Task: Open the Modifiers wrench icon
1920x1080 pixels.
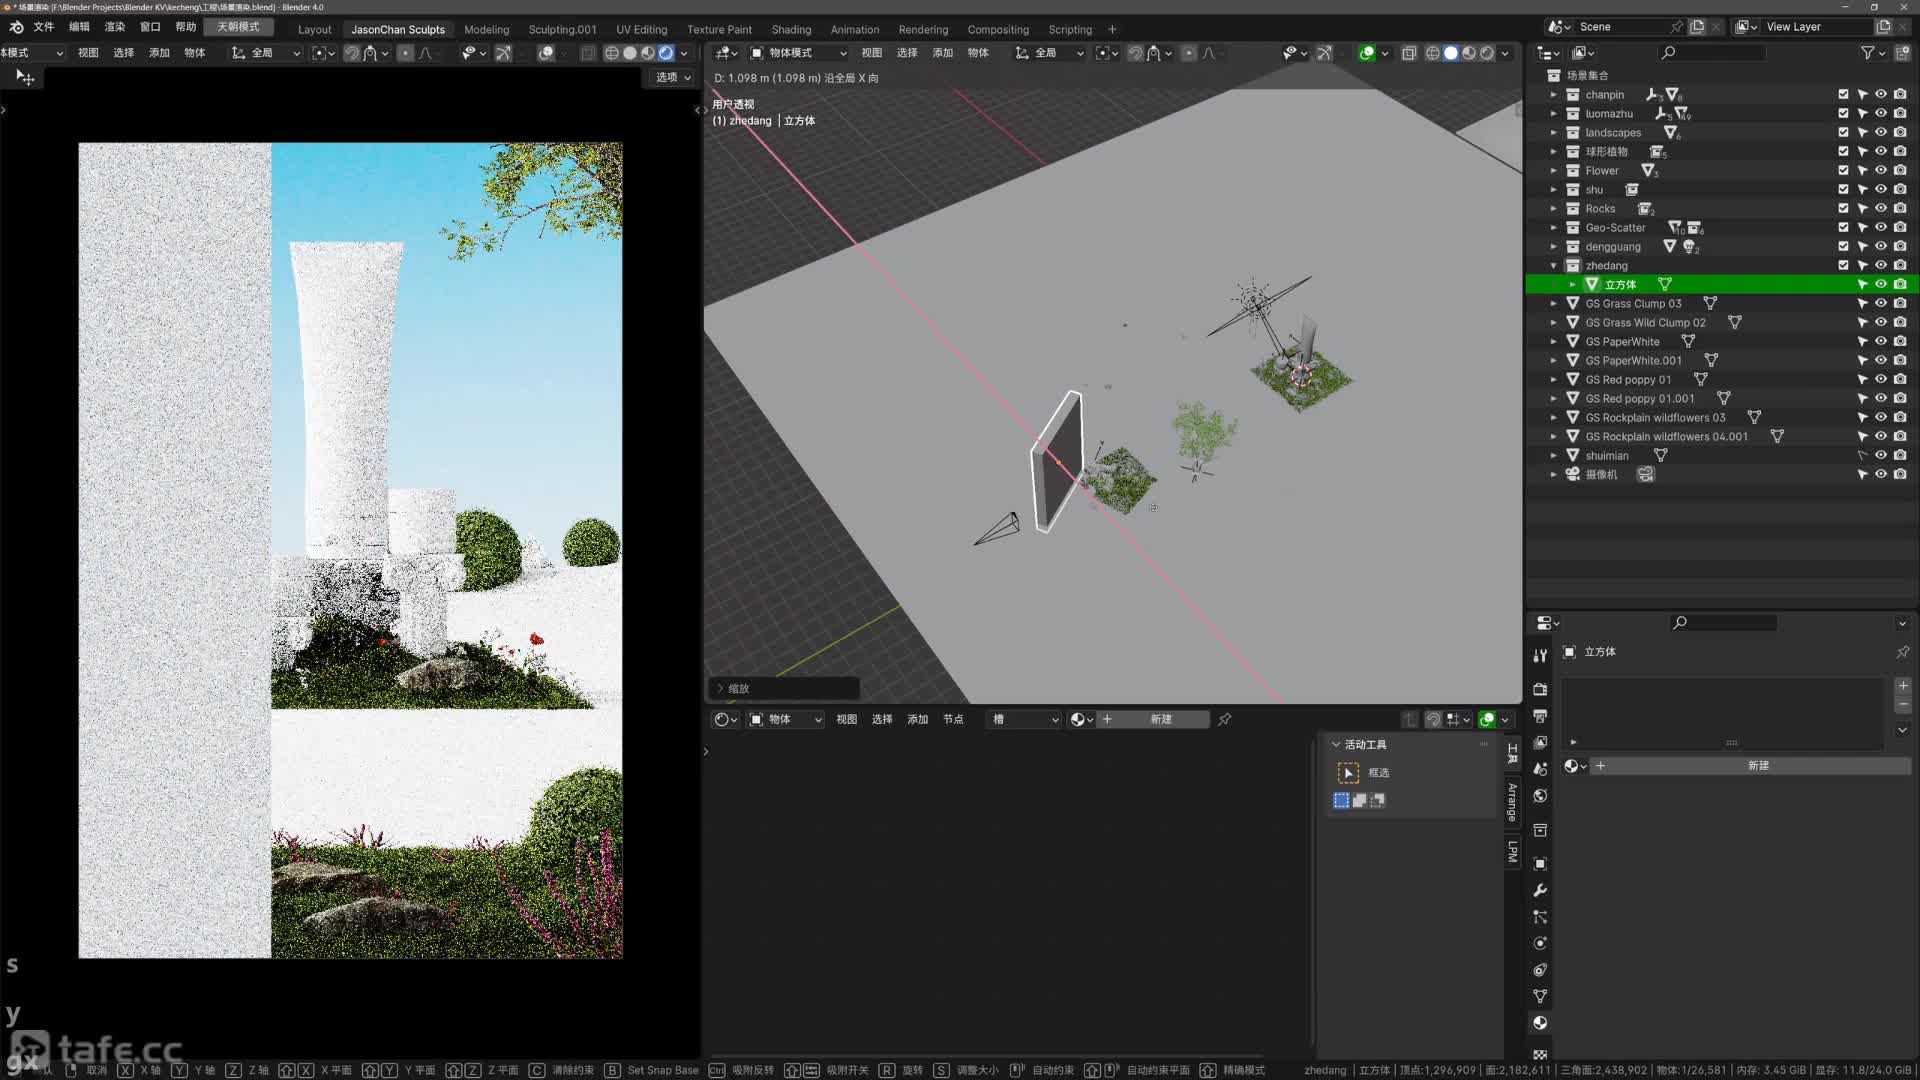Action: (x=1540, y=890)
